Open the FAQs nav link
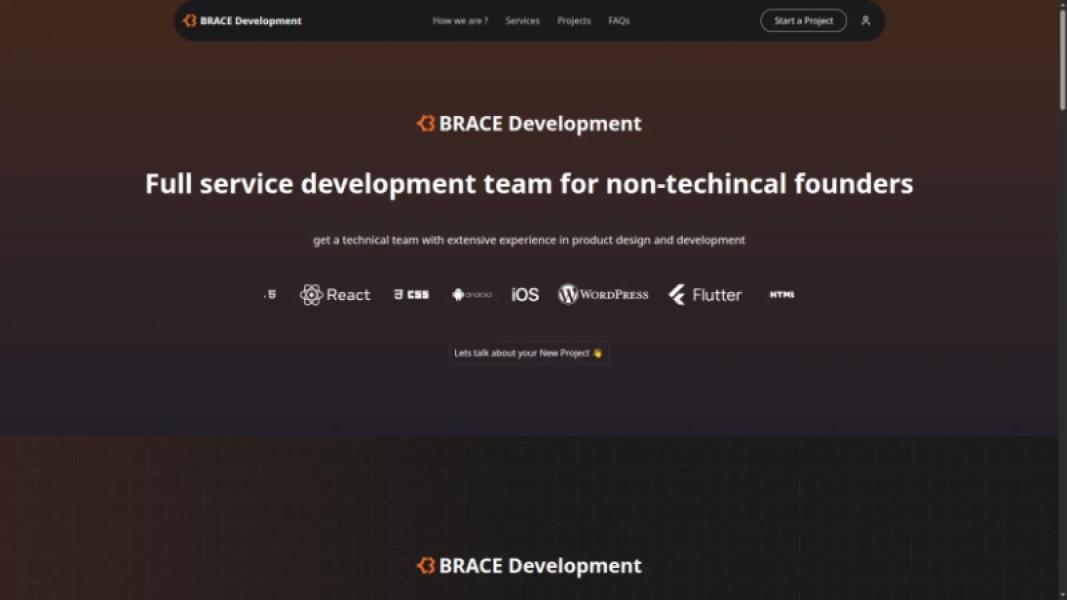The height and width of the screenshot is (600, 1067). 619,21
